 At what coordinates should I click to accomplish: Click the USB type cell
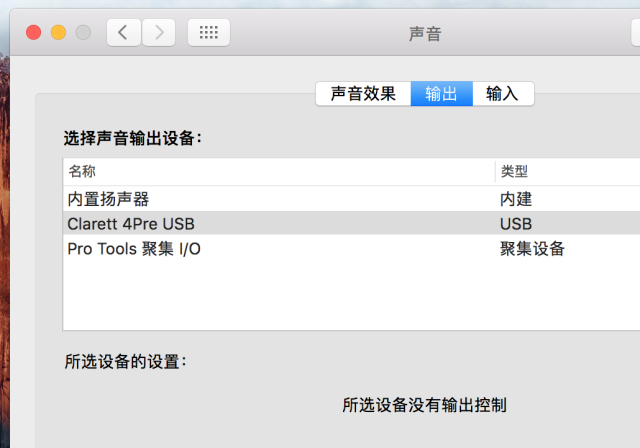point(516,223)
